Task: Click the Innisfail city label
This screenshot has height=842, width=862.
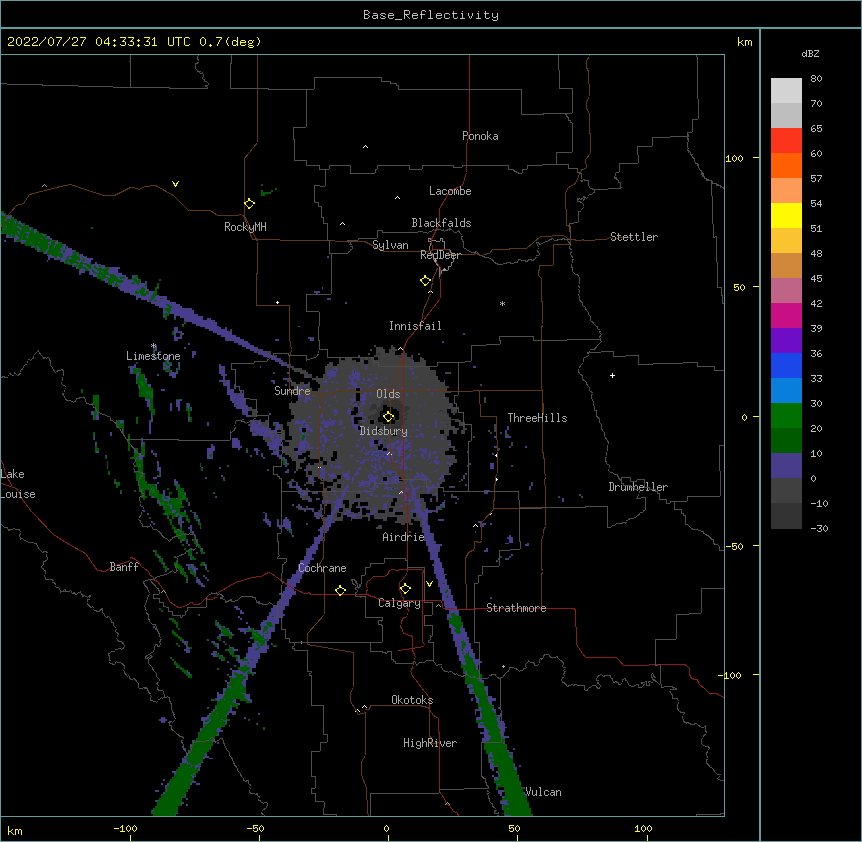Action: 415,326
